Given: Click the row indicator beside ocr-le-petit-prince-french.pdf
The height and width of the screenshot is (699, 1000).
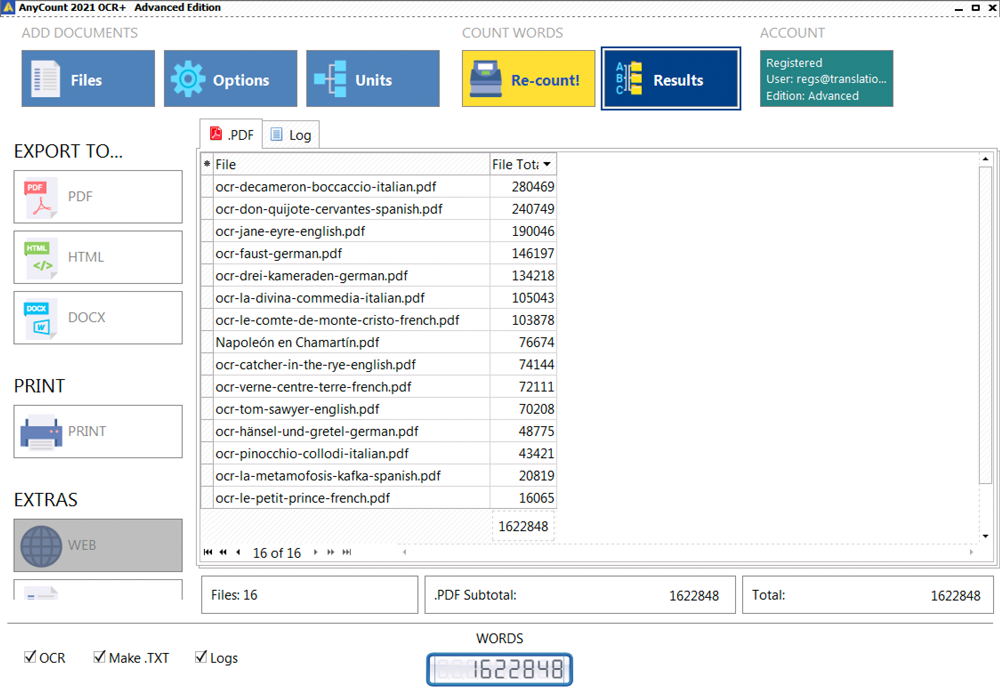Looking at the screenshot, I should (207, 498).
